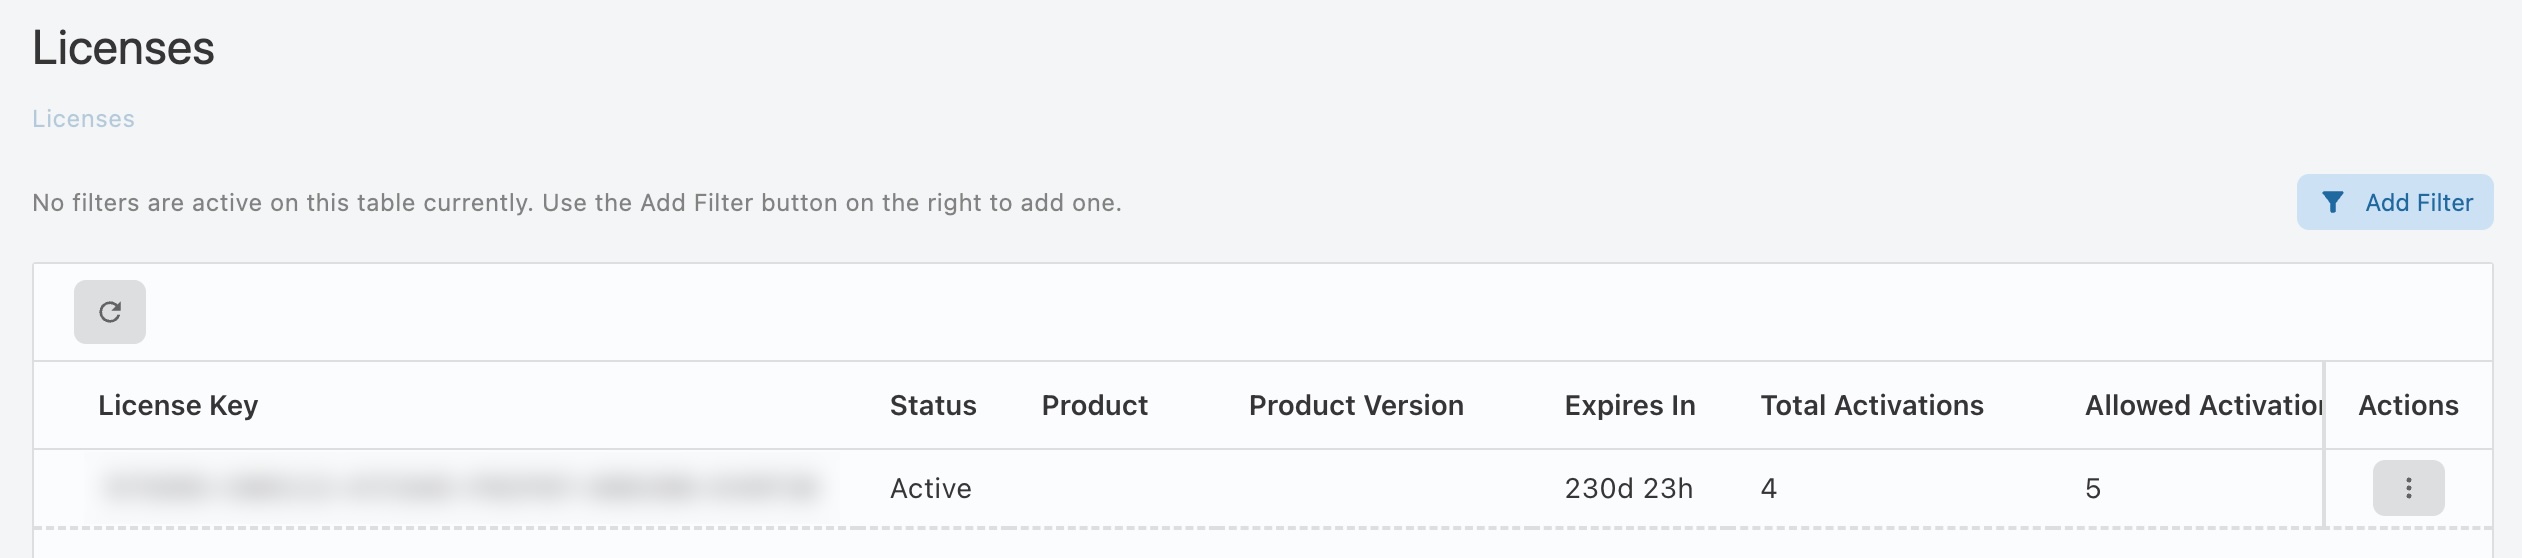Follow the Licenses breadcrumb link
Image resolution: width=2522 pixels, height=558 pixels.
tap(83, 119)
